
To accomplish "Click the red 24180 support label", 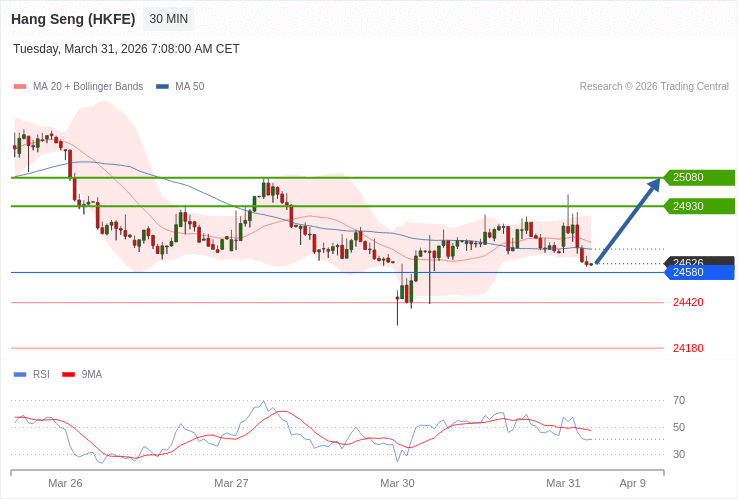I will (688, 348).
